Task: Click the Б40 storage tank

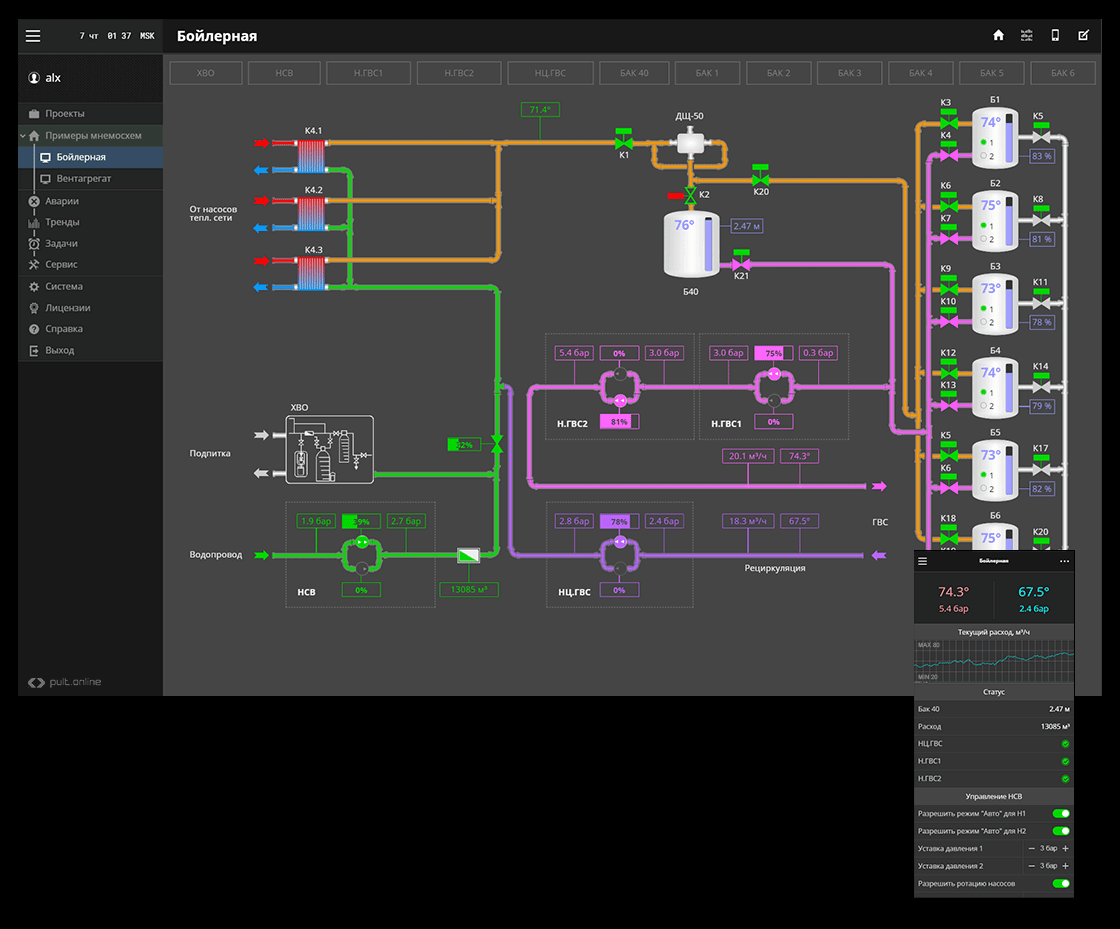Action: (x=691, y=245)
